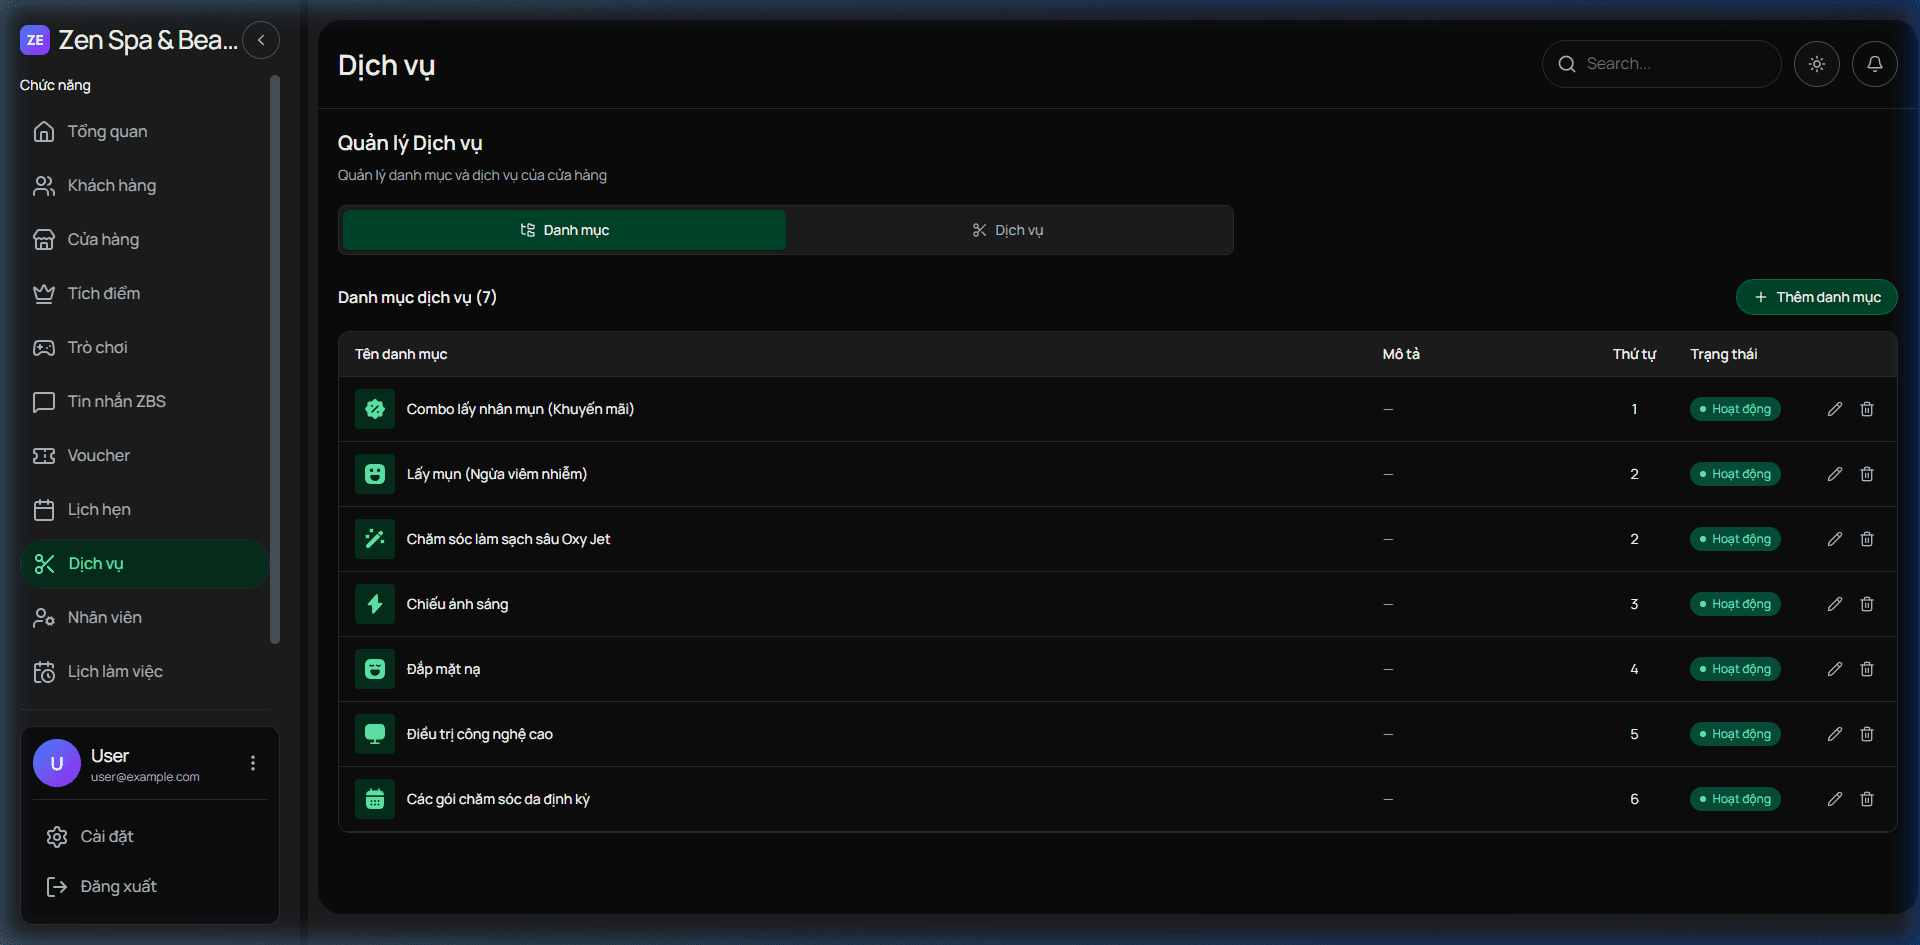The image size is (1920, 945).
Task: Delete the Đắp mặt nạ category
Action: coord(1866,669)
